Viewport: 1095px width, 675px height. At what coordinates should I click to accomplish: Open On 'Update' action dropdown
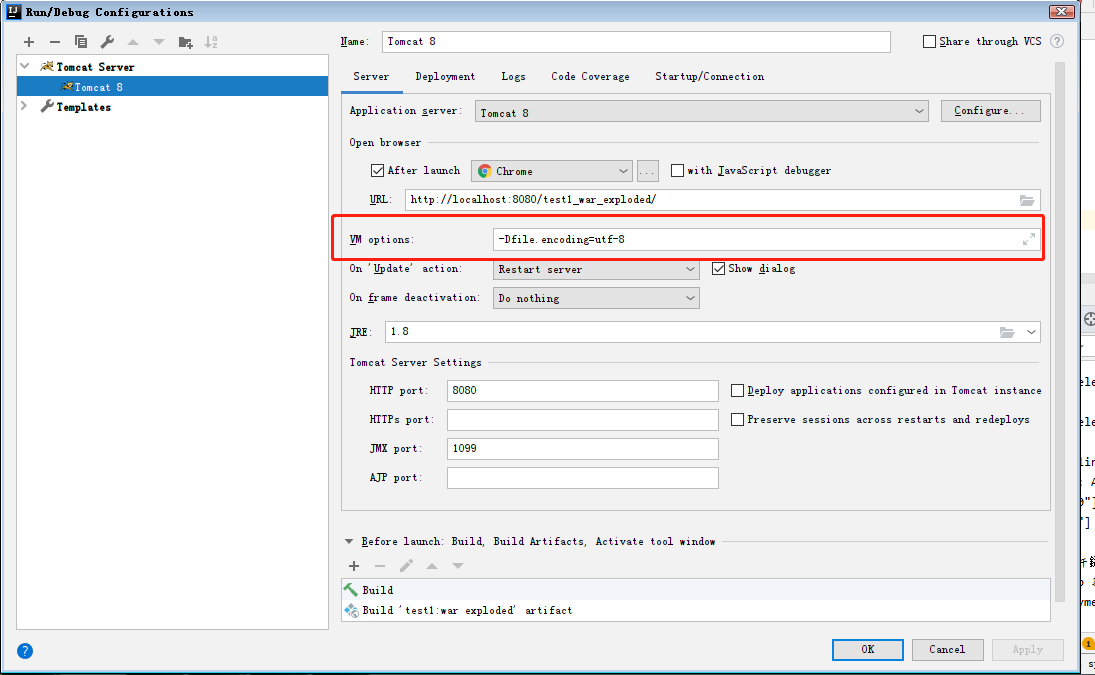tap(596, 269)
